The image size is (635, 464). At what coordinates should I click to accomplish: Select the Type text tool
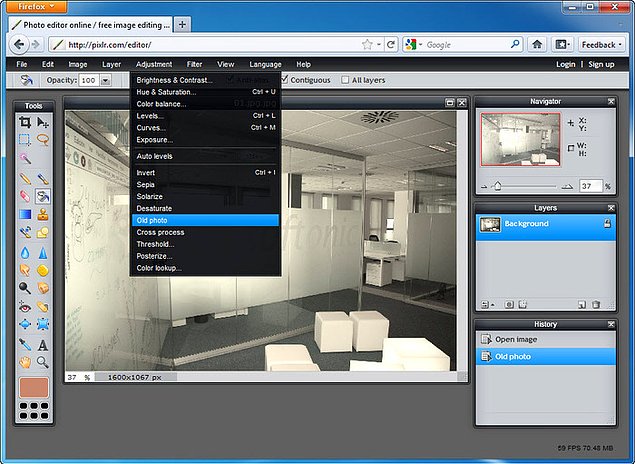point(43,345)
